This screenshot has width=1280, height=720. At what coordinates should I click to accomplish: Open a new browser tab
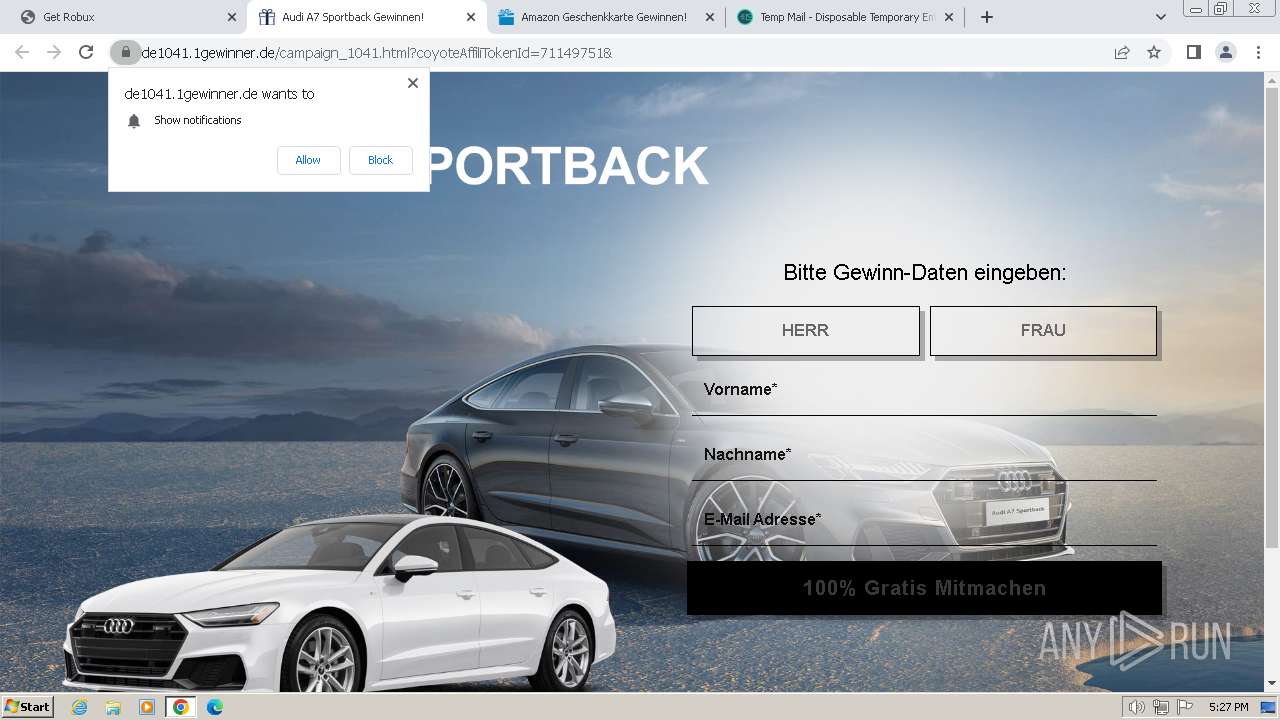pyautogui.click(x=987, y=17)
